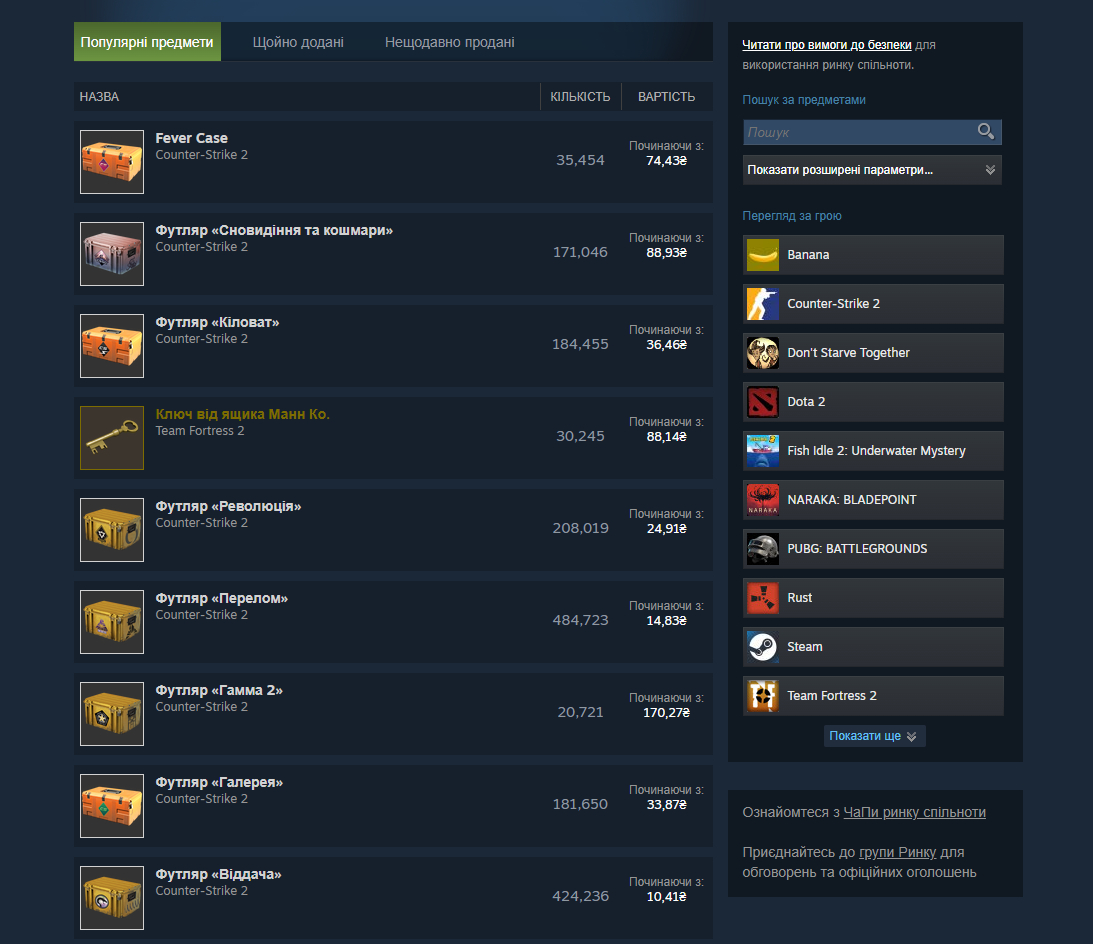Select the Counter-Strike 2 game icon
This screenshot has width=1093, height=944.
763,304
